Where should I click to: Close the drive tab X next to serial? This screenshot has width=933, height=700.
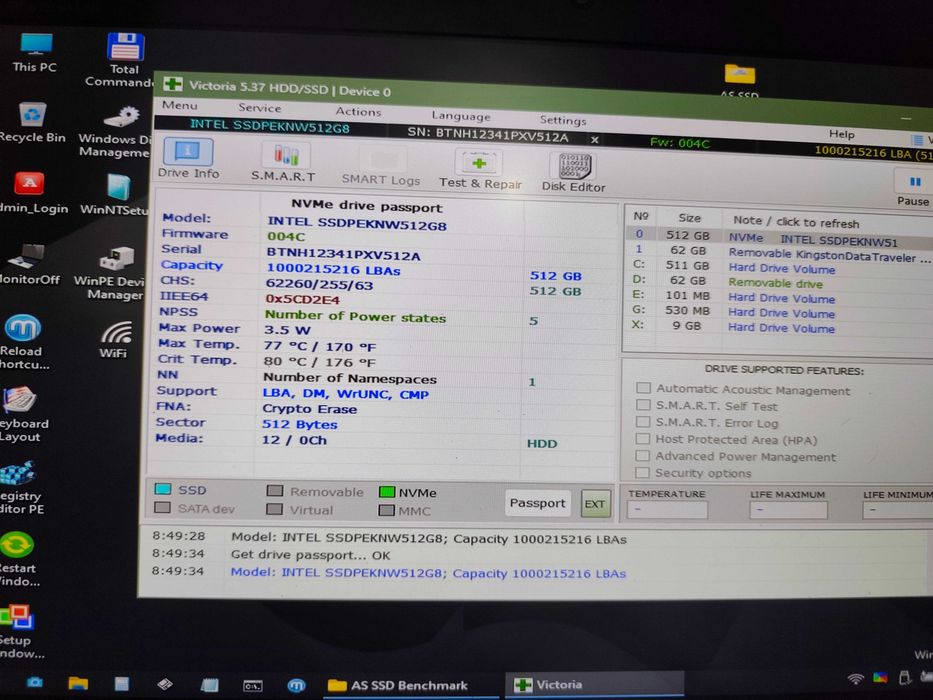tap(594, 140)
